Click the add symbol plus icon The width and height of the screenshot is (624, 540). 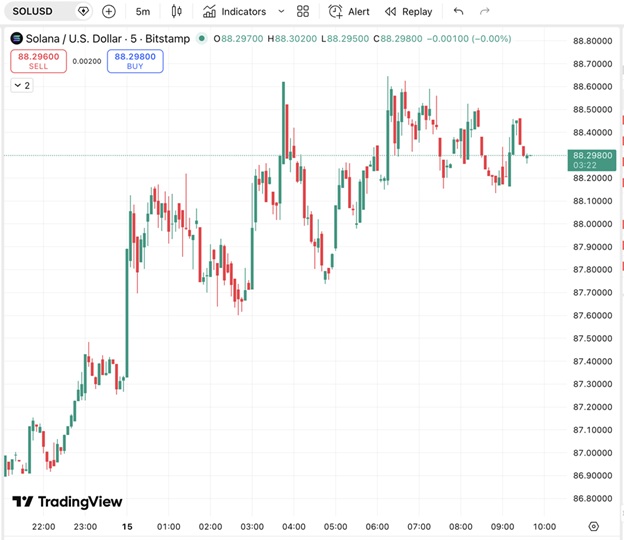(x=109, y=12)
